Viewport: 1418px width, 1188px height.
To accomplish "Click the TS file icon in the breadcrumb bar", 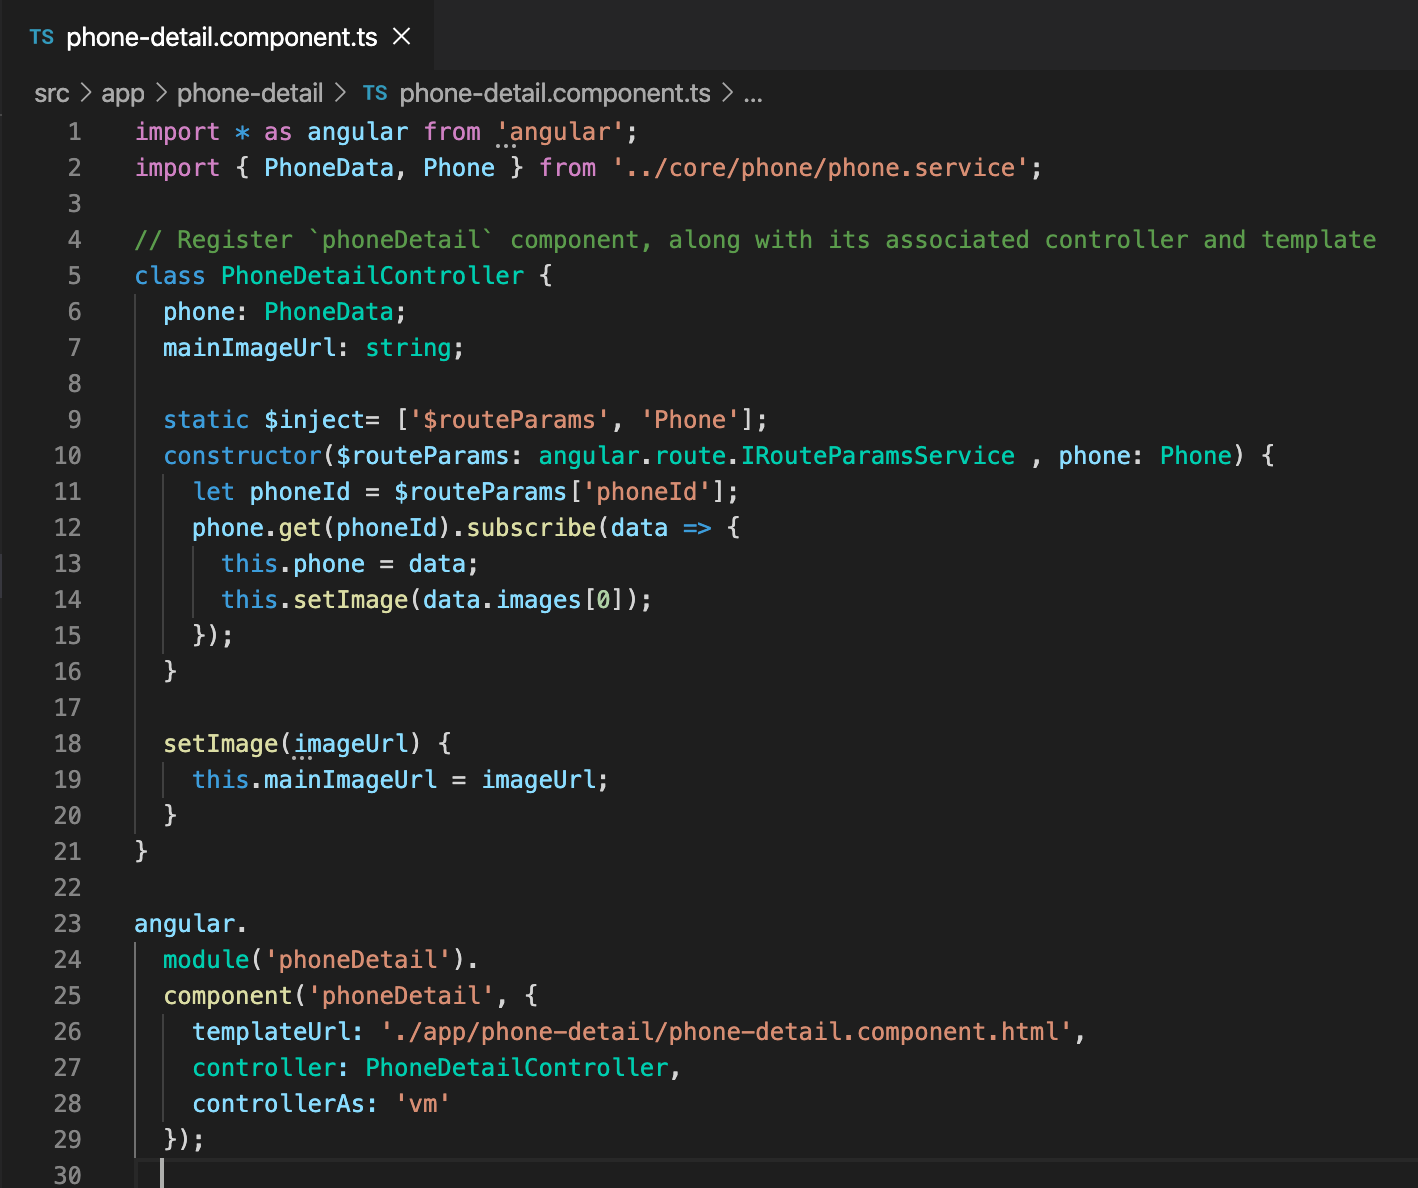I will [x=375, y=92].
